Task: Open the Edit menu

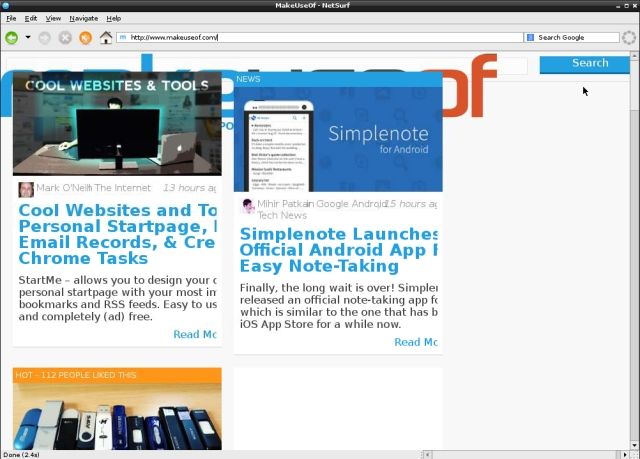Action: (x=31, y=18)
